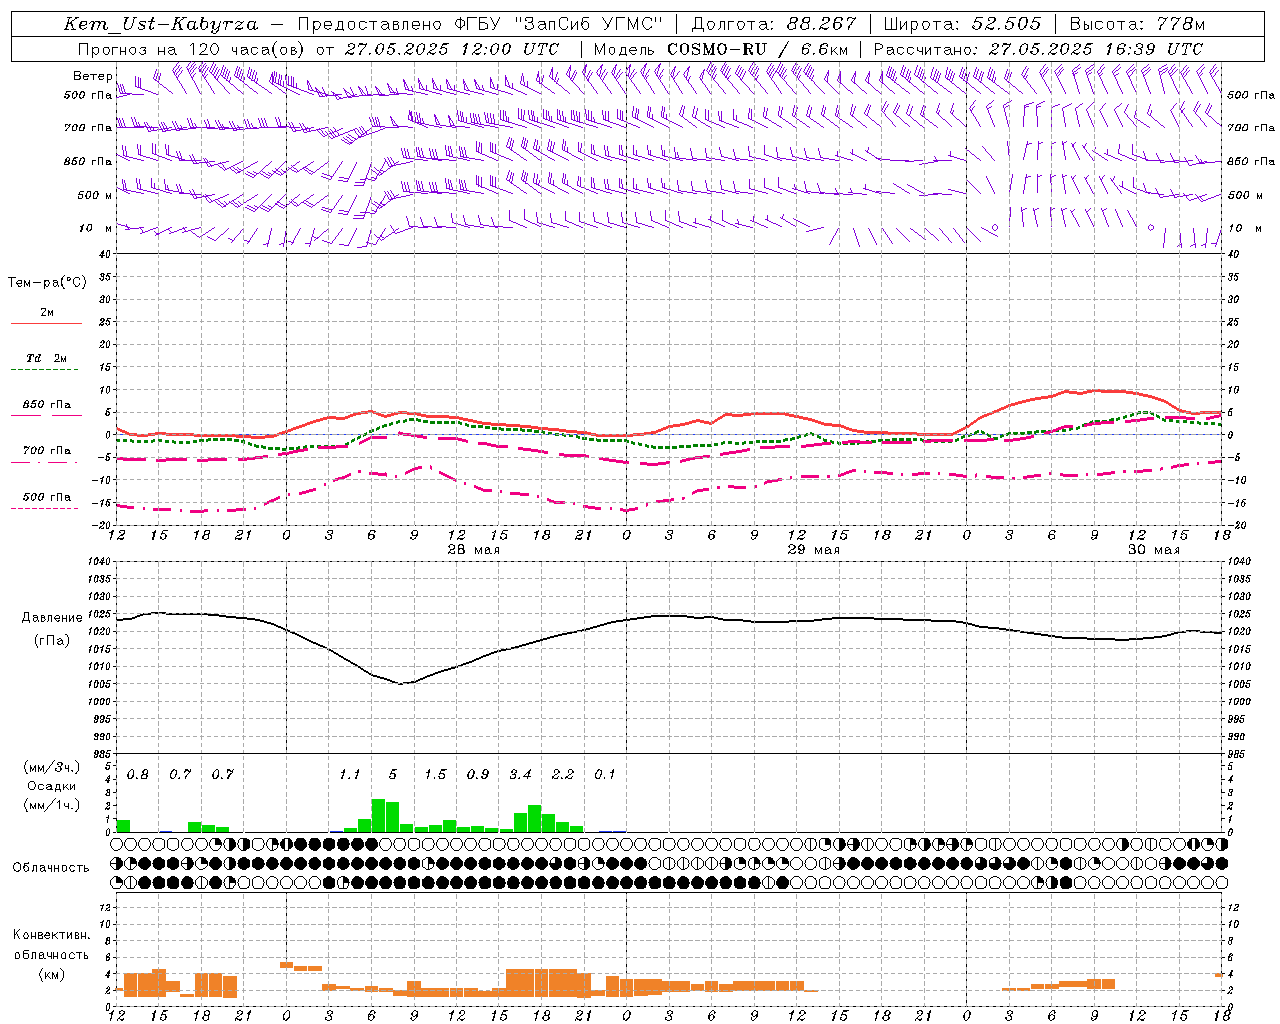Click the Td 2м legend label
The image size is (1280, 1024).
(46, 358)
